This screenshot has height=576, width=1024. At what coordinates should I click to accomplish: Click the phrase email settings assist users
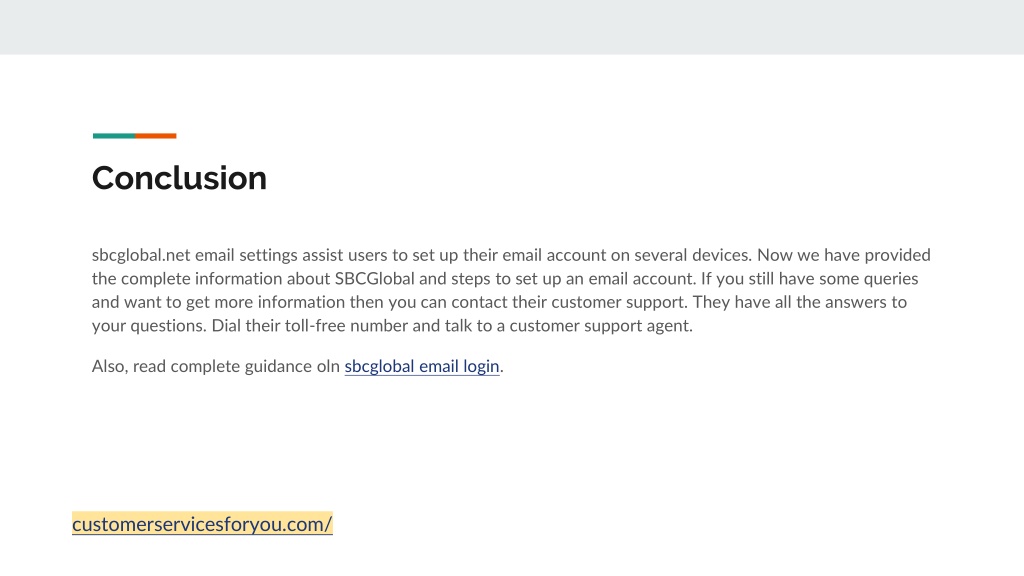[x=291, y=255]
